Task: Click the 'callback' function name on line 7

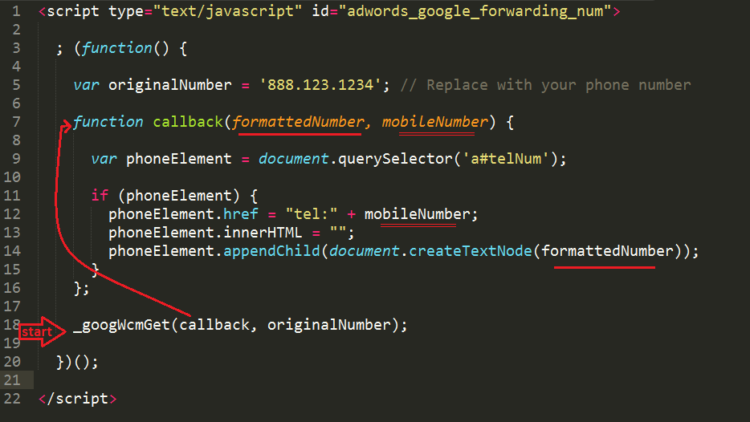Action: 188,122
